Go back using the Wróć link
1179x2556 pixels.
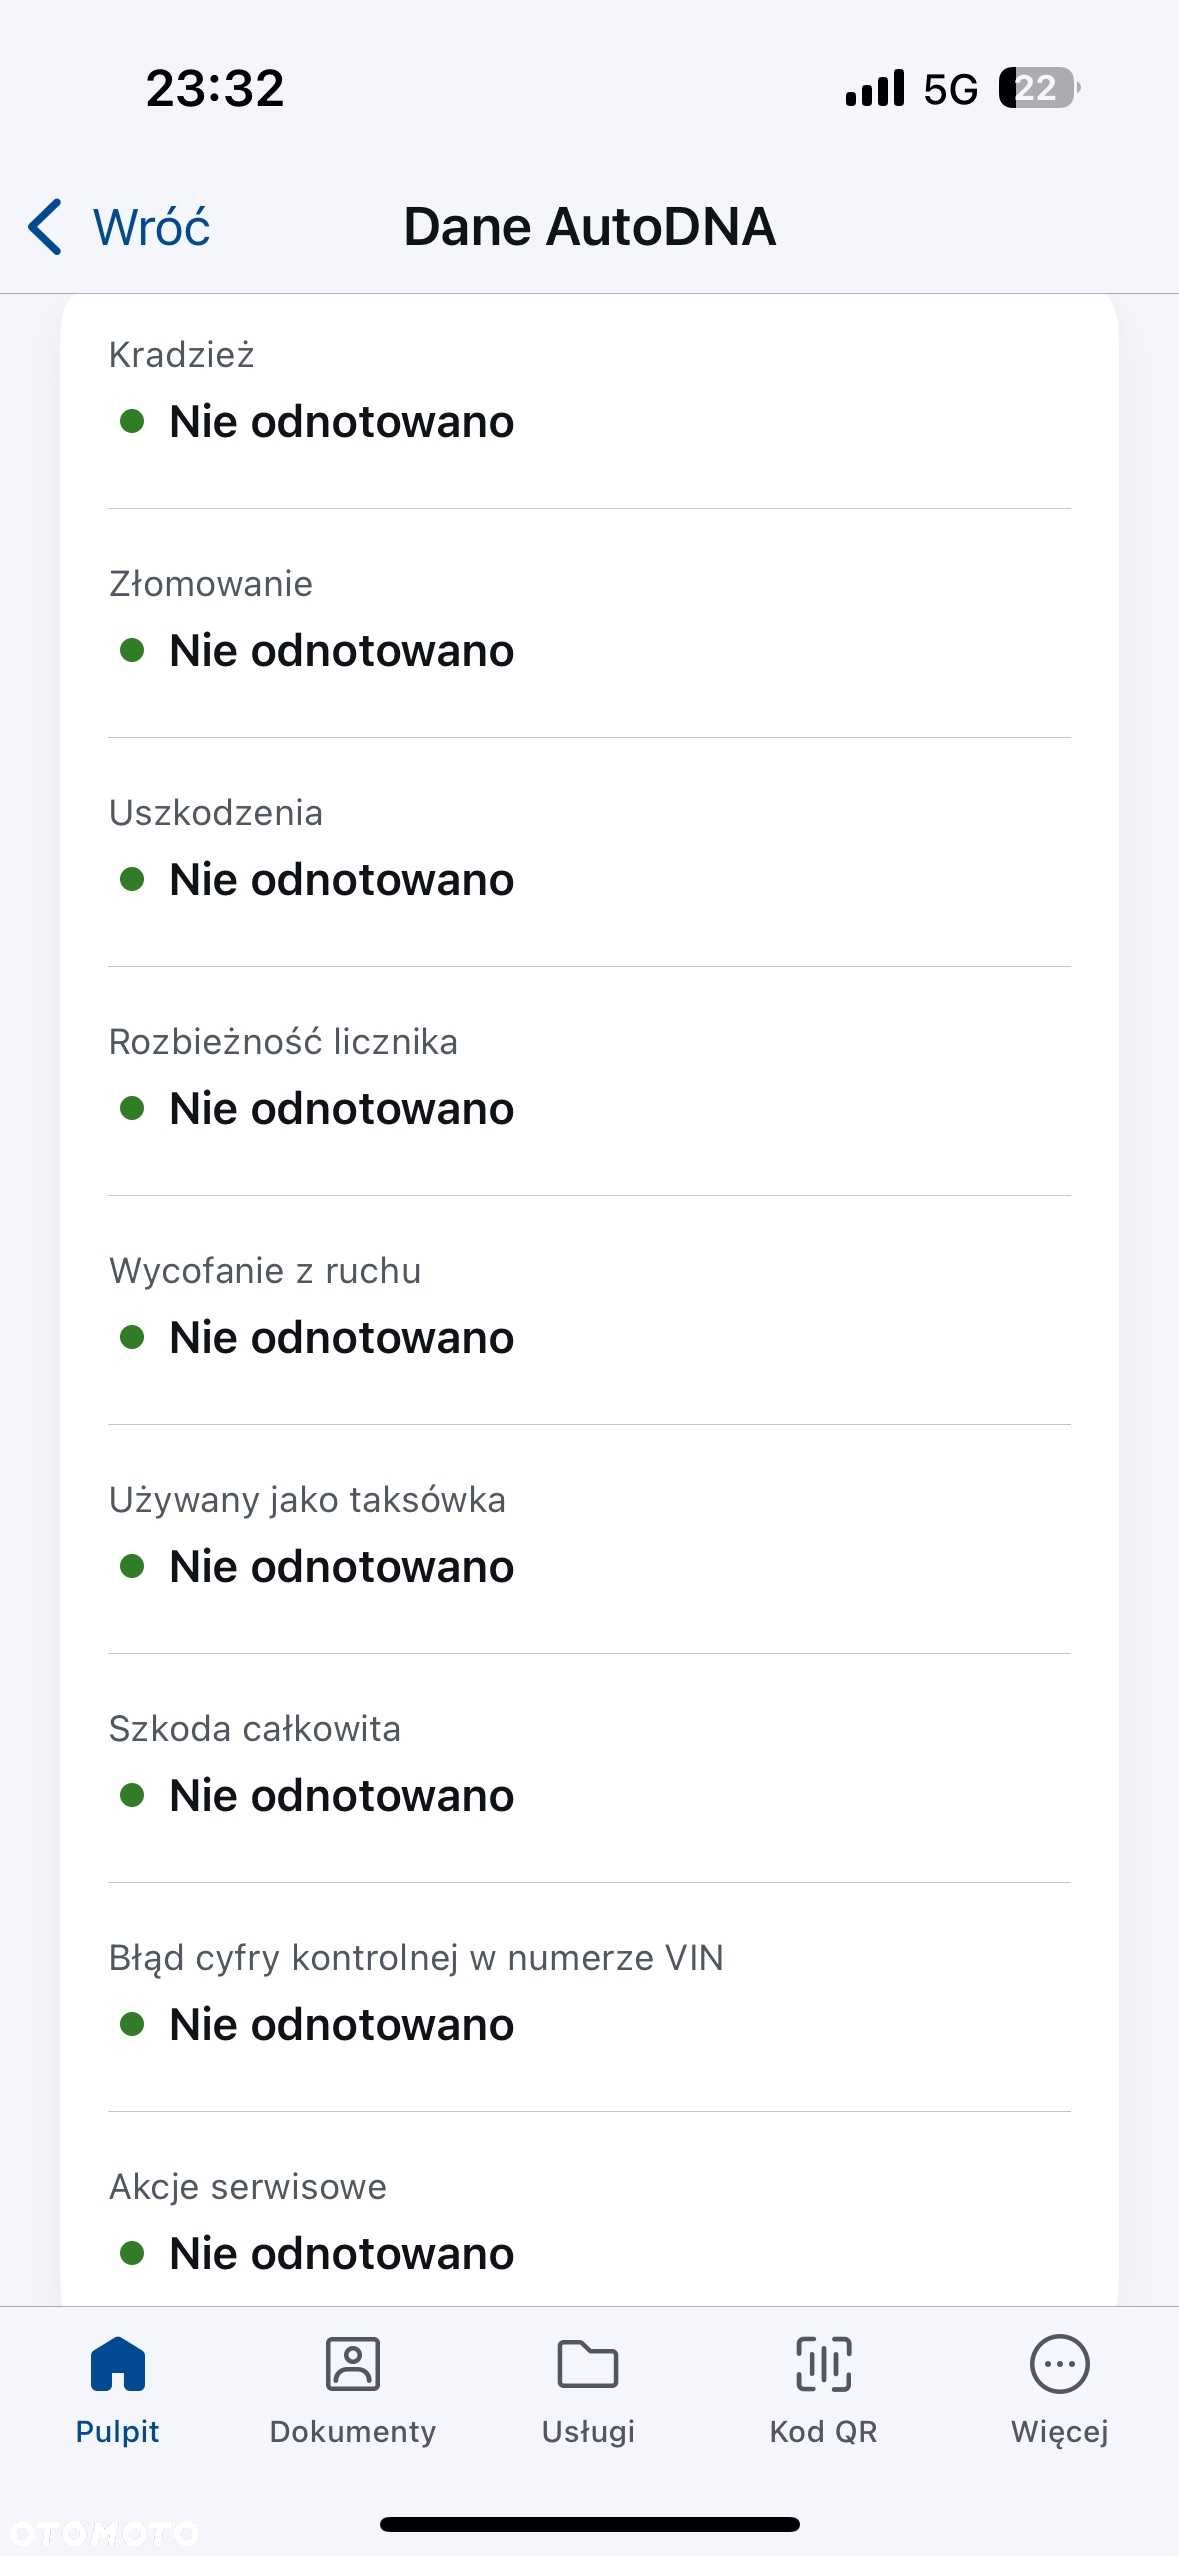[x=151, y=227]
